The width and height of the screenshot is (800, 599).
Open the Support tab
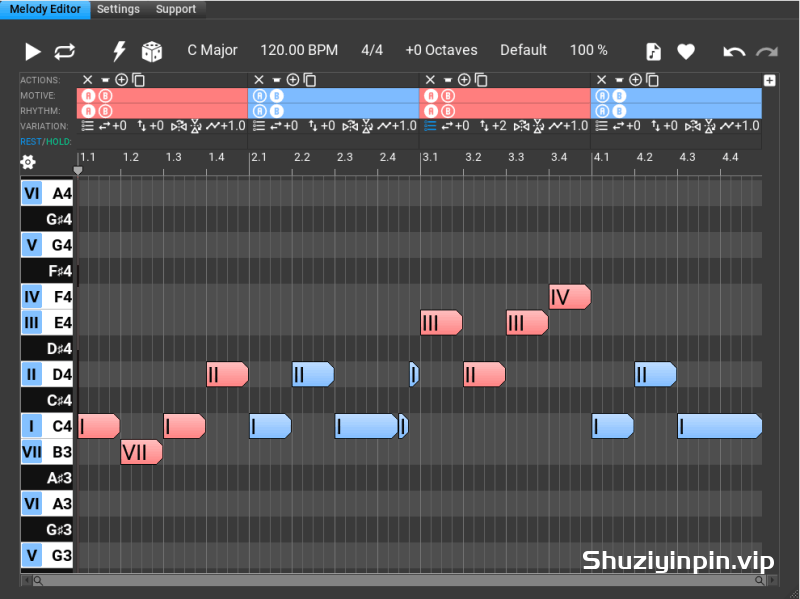176,9
